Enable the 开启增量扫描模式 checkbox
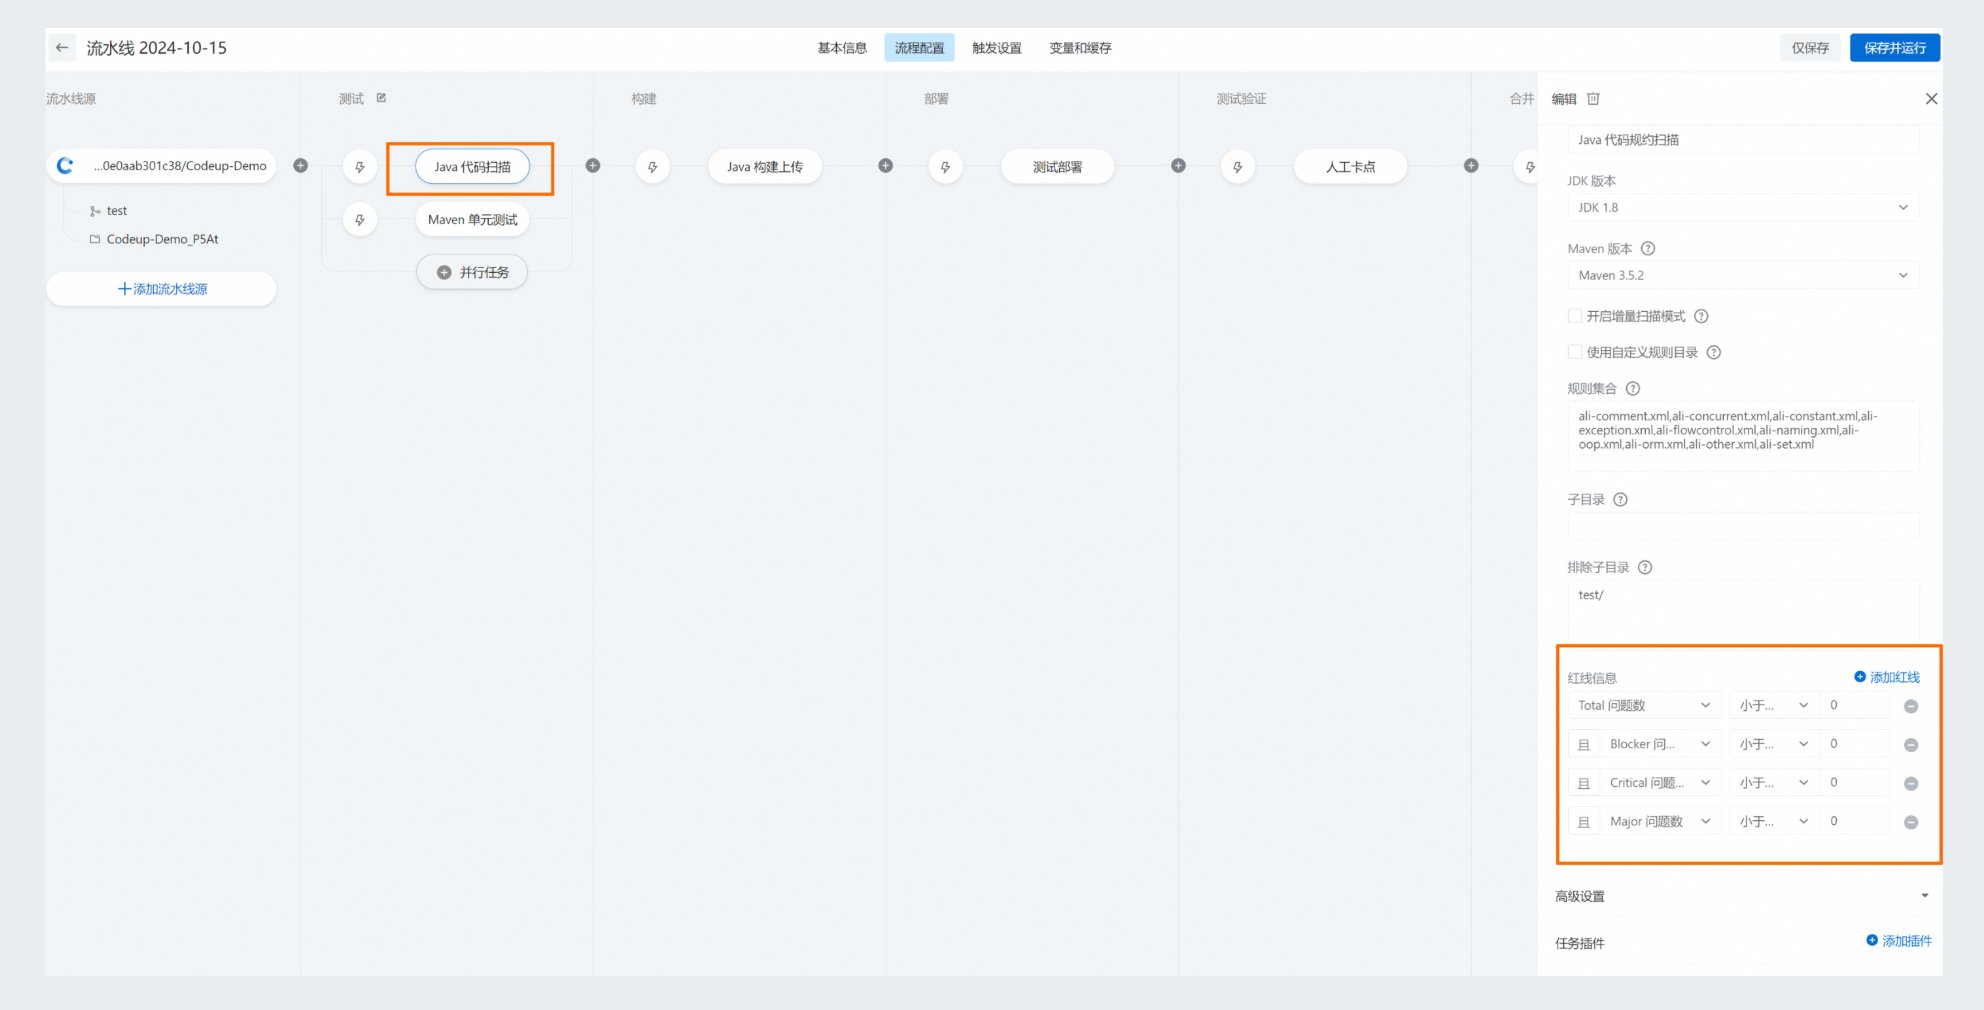 pyautogui.click(x=1574, y=316)
